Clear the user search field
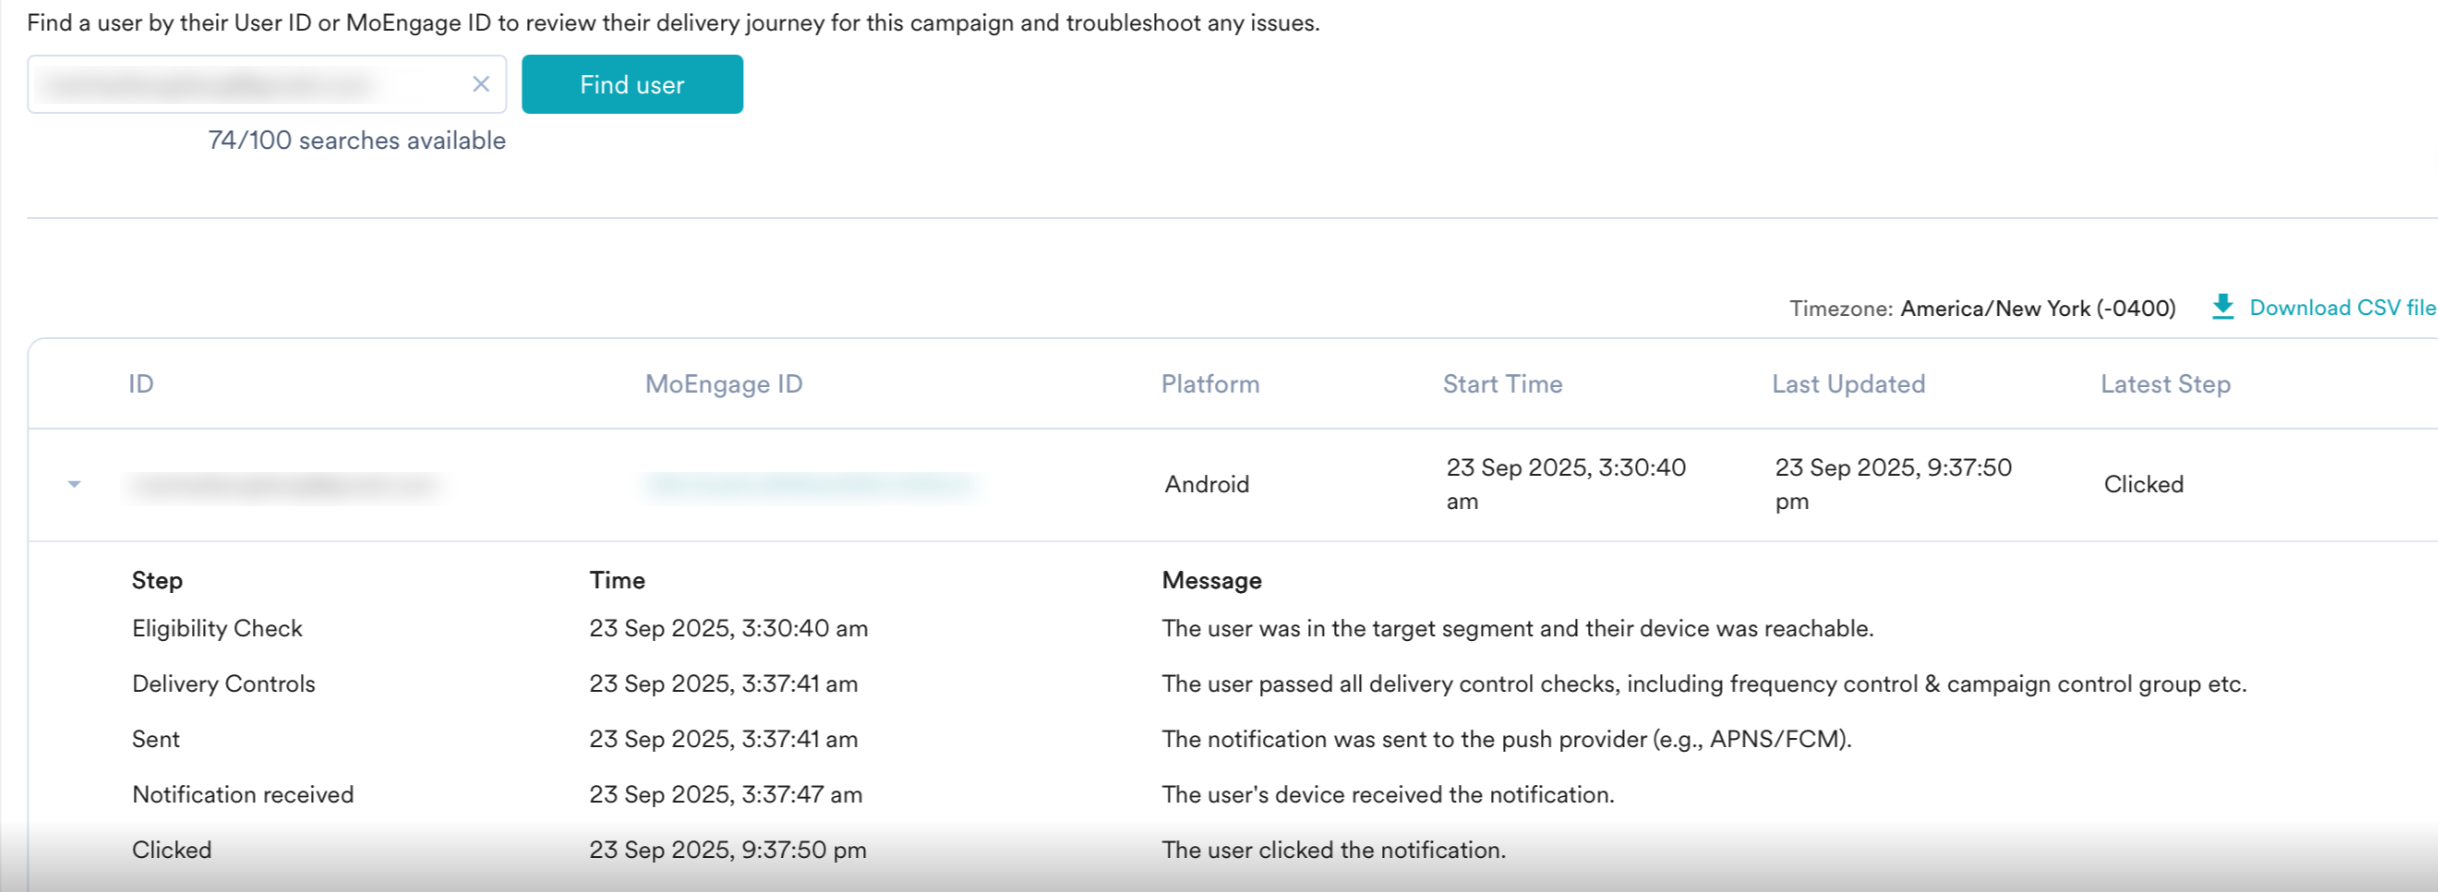The height and width of the screenshot is (892, 2438). tap(481, 84)
